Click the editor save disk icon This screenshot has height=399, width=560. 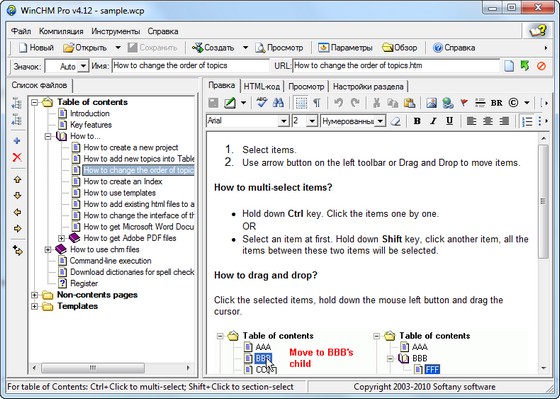point(213,103)
